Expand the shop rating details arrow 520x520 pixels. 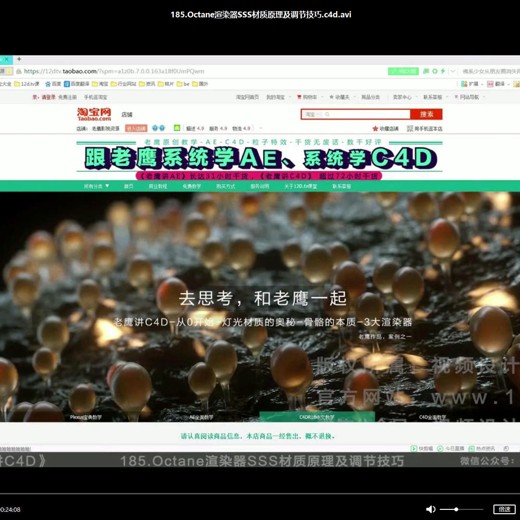point(261,128)
